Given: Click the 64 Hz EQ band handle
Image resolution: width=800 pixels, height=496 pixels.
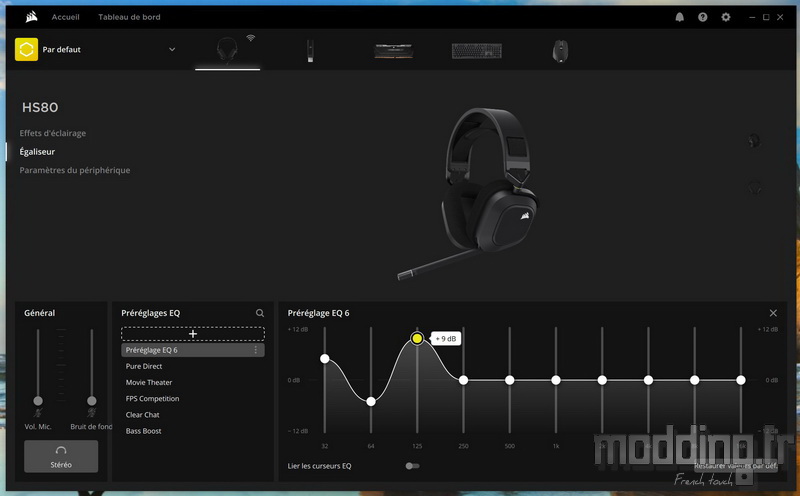Looking at the screenshot, I should pyautogui.click(x=371, y=402).
